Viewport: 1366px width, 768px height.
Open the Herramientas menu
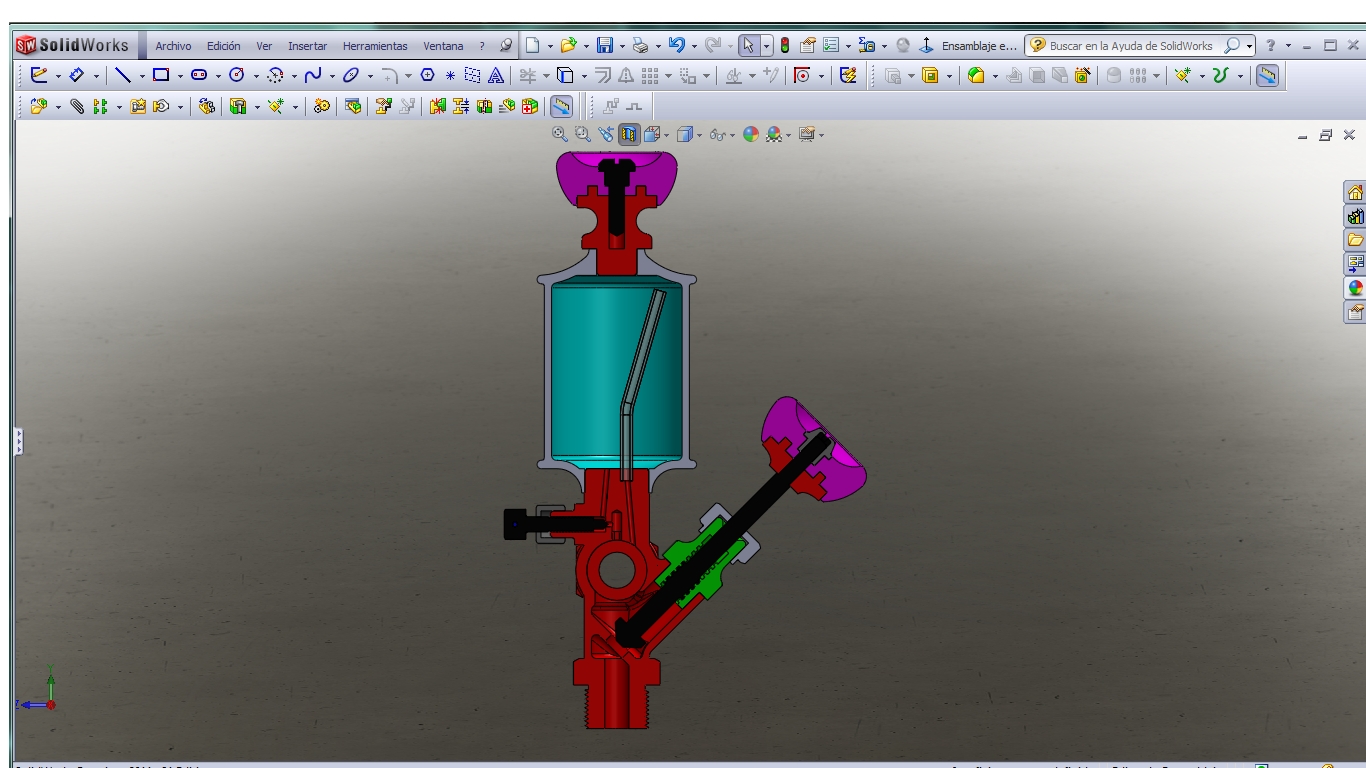[375, 46]
